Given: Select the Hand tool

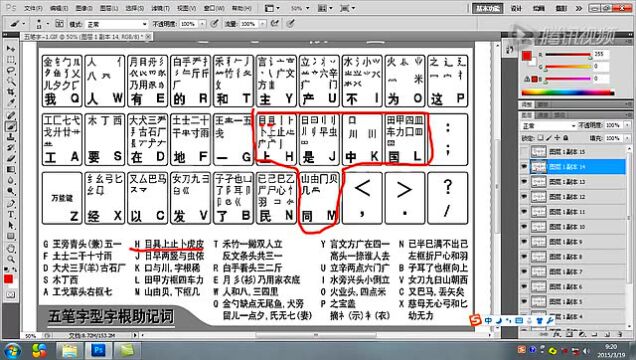Looking at the screenshot, I should pyautogui.click(x=11, y=249).
